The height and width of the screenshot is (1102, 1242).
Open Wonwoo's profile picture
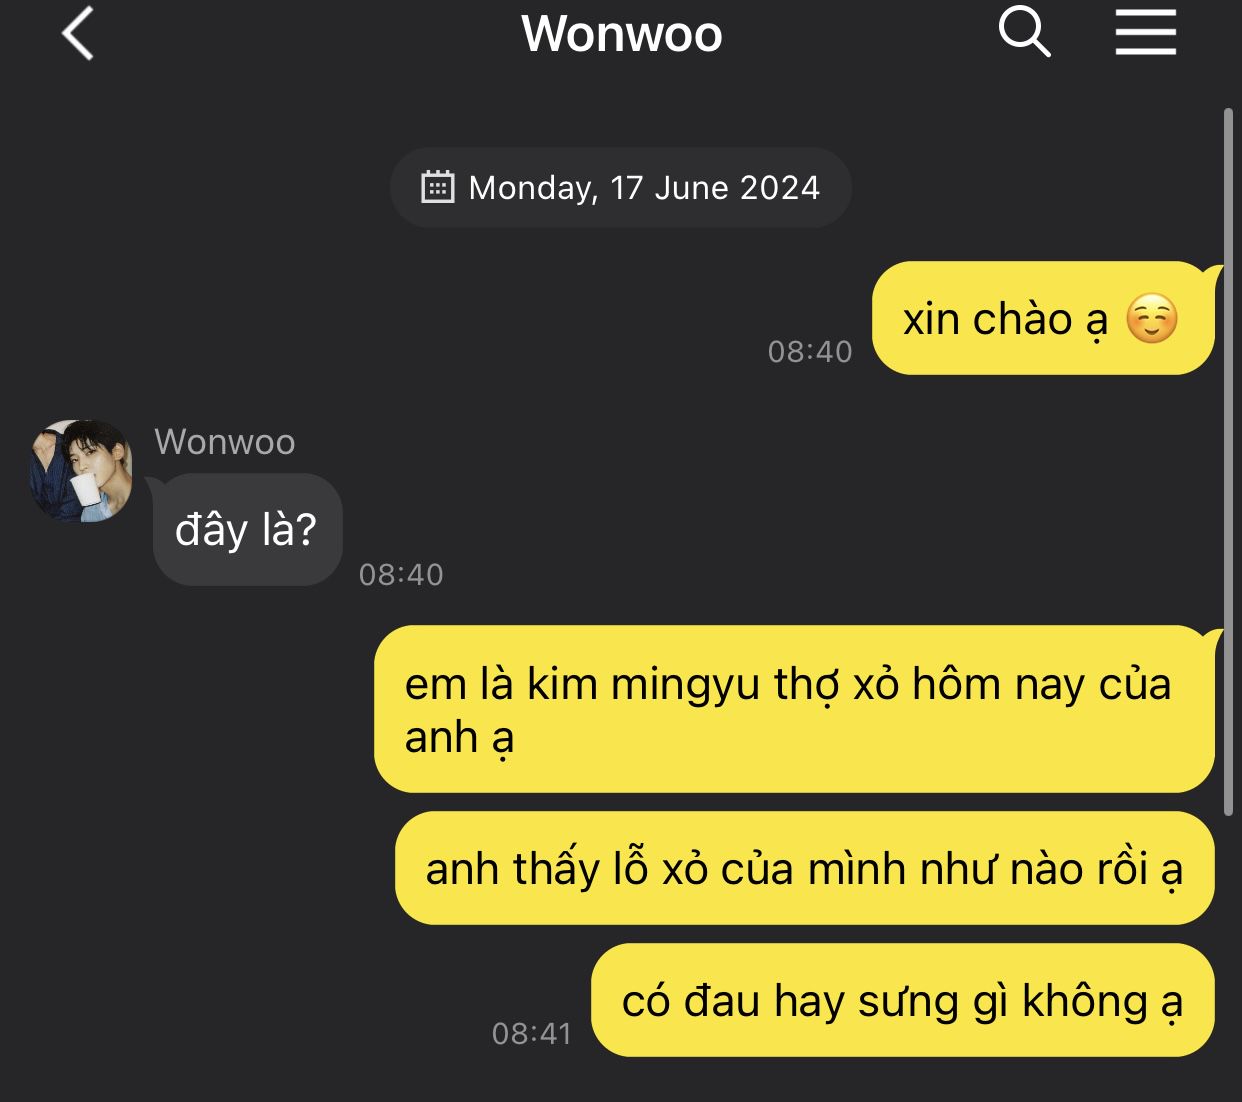pos(81,471)
